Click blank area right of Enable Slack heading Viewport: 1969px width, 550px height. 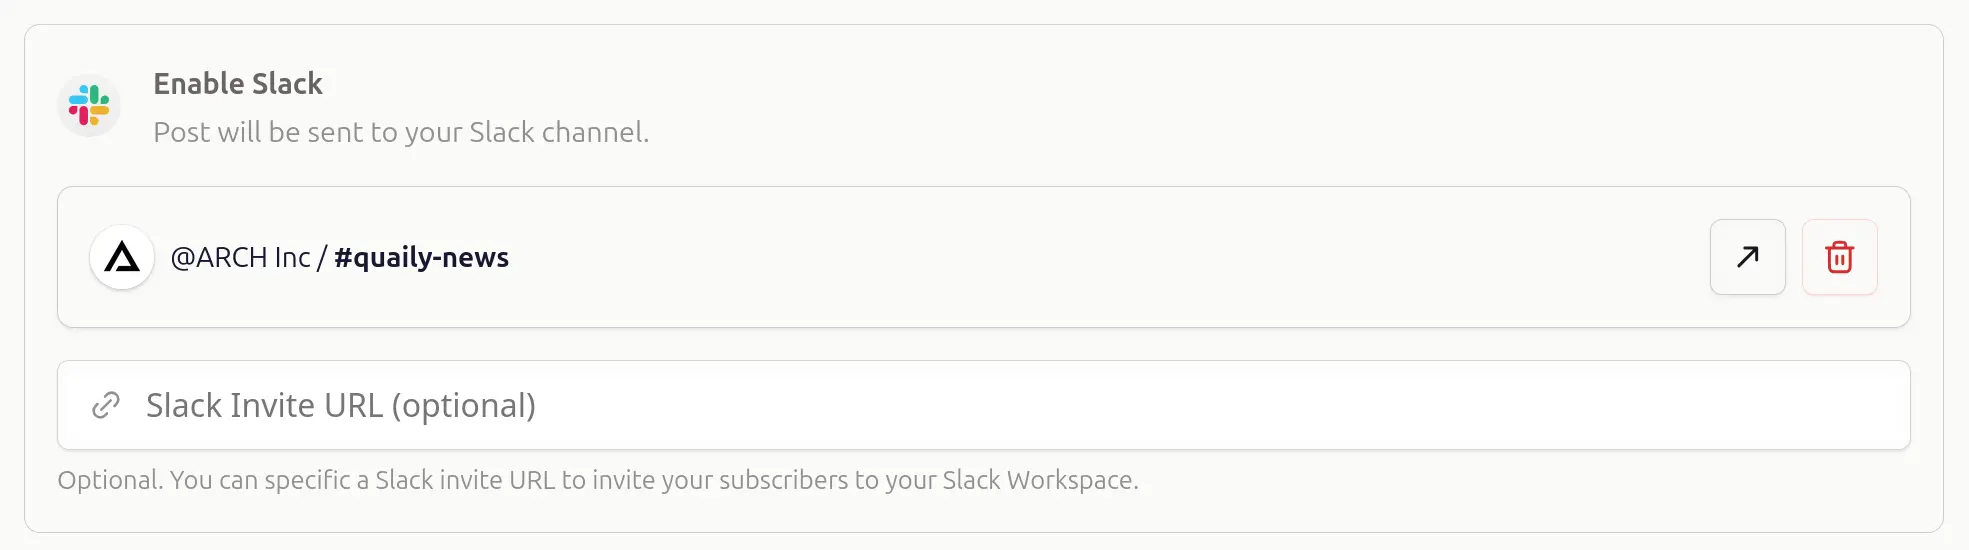(1100, 83)
